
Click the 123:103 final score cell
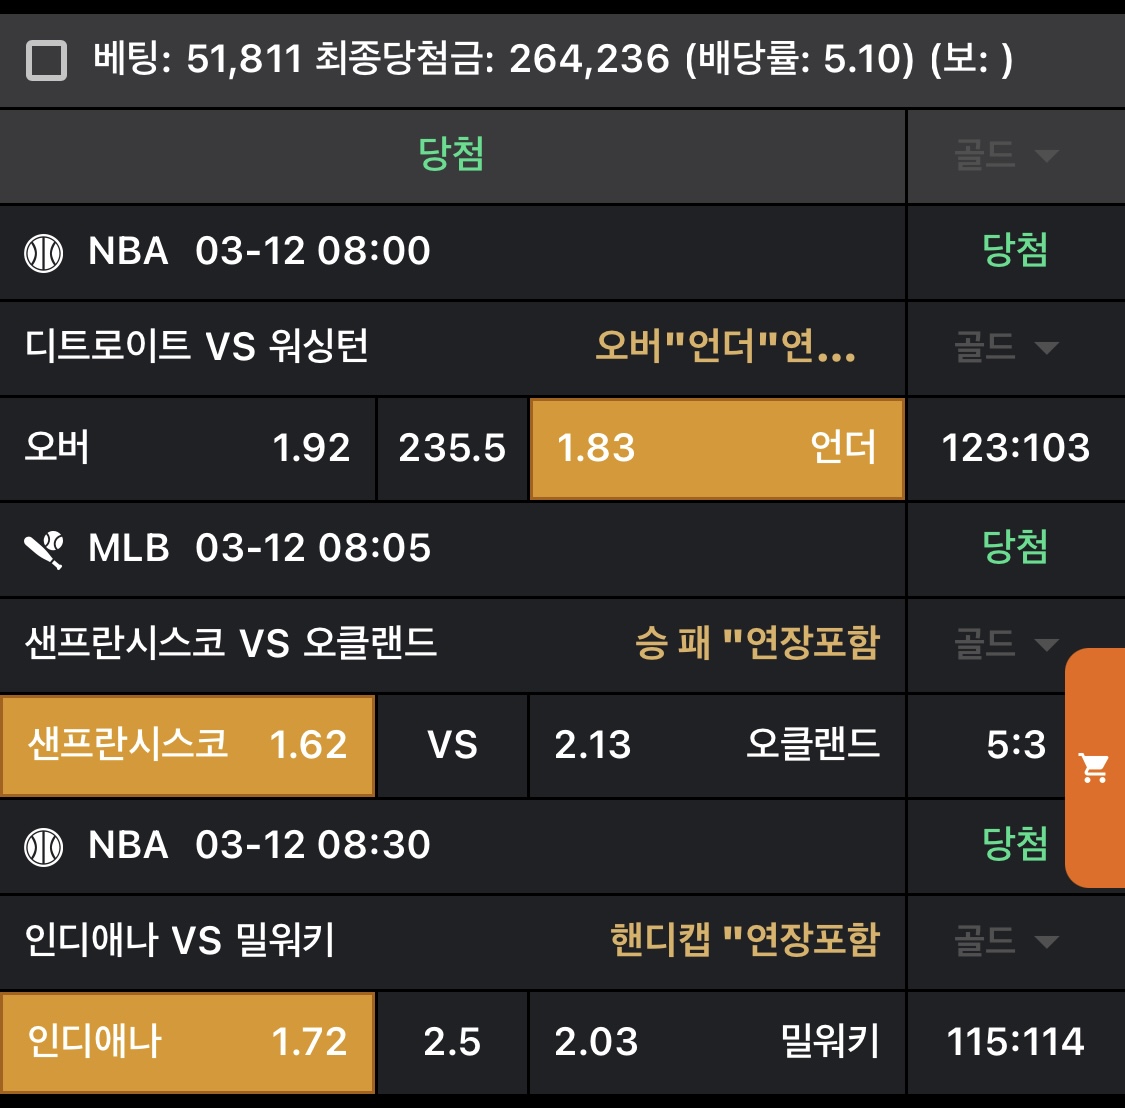pos(1015,448)
